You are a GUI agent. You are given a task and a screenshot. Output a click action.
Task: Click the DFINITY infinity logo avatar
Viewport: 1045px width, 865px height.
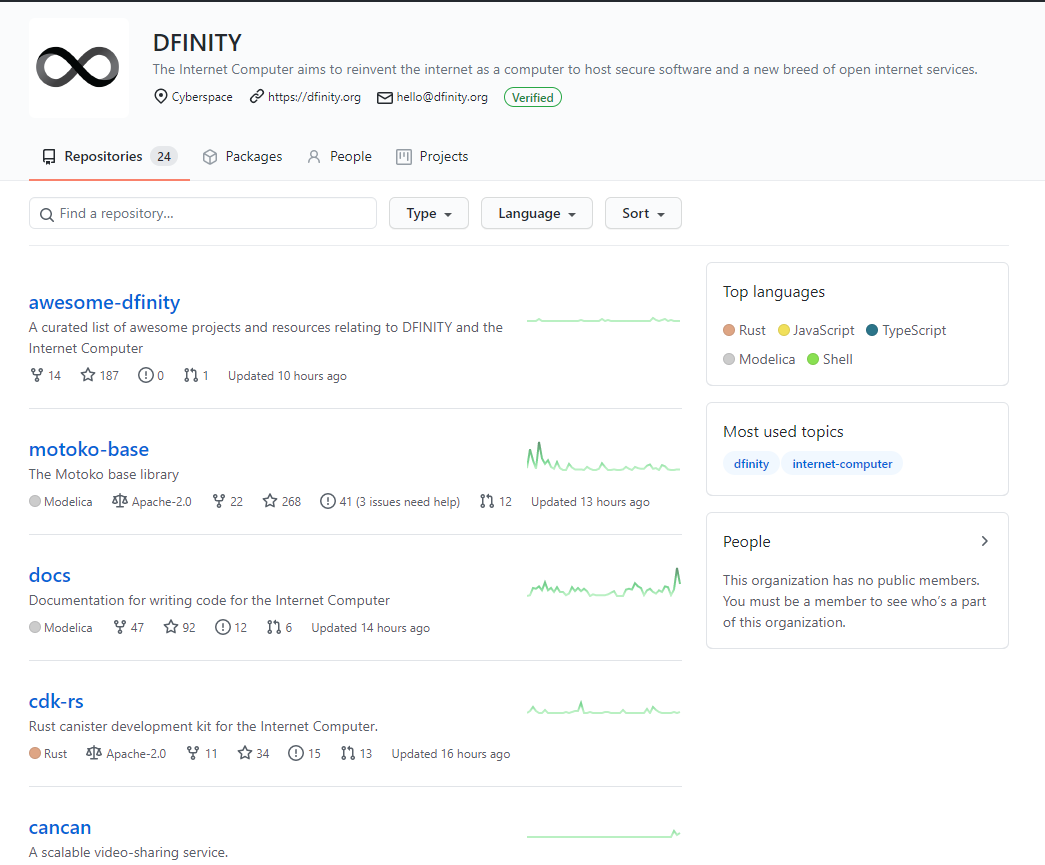(79, 68)
